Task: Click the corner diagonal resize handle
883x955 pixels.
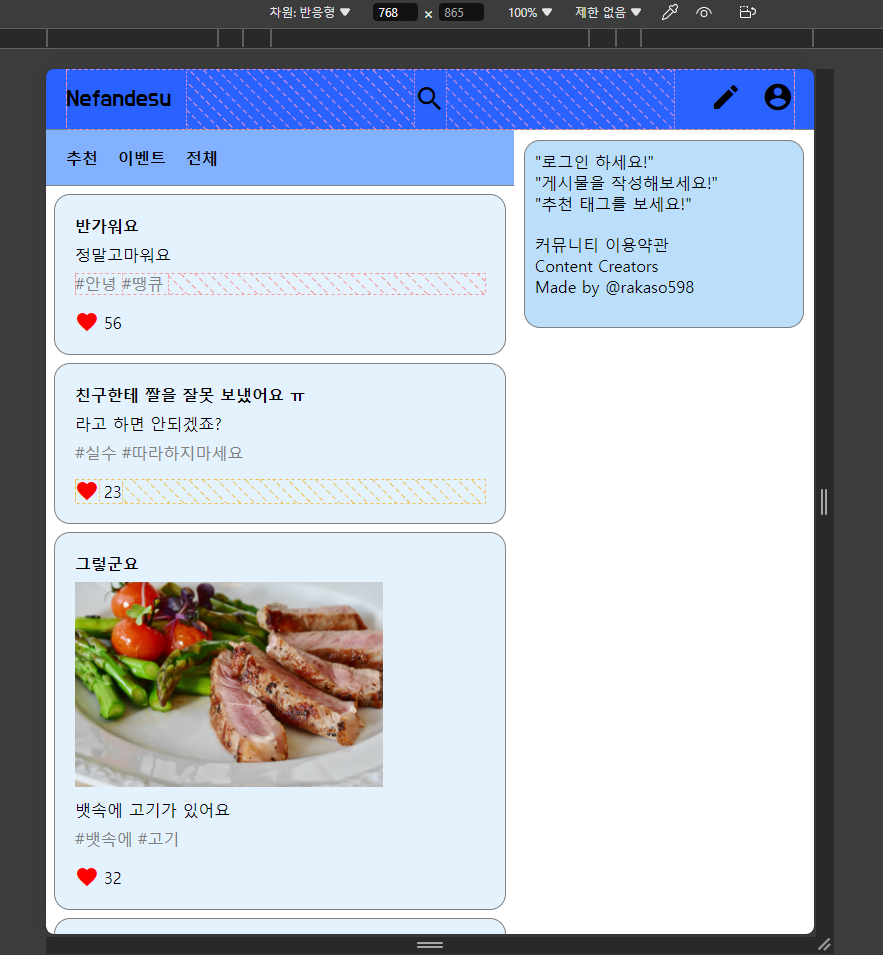Action: pyautogui.click(x=824, y=945)
